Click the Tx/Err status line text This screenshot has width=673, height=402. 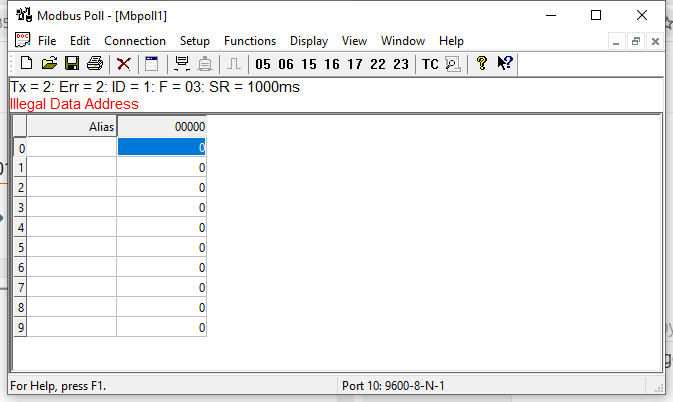(155, 87)
